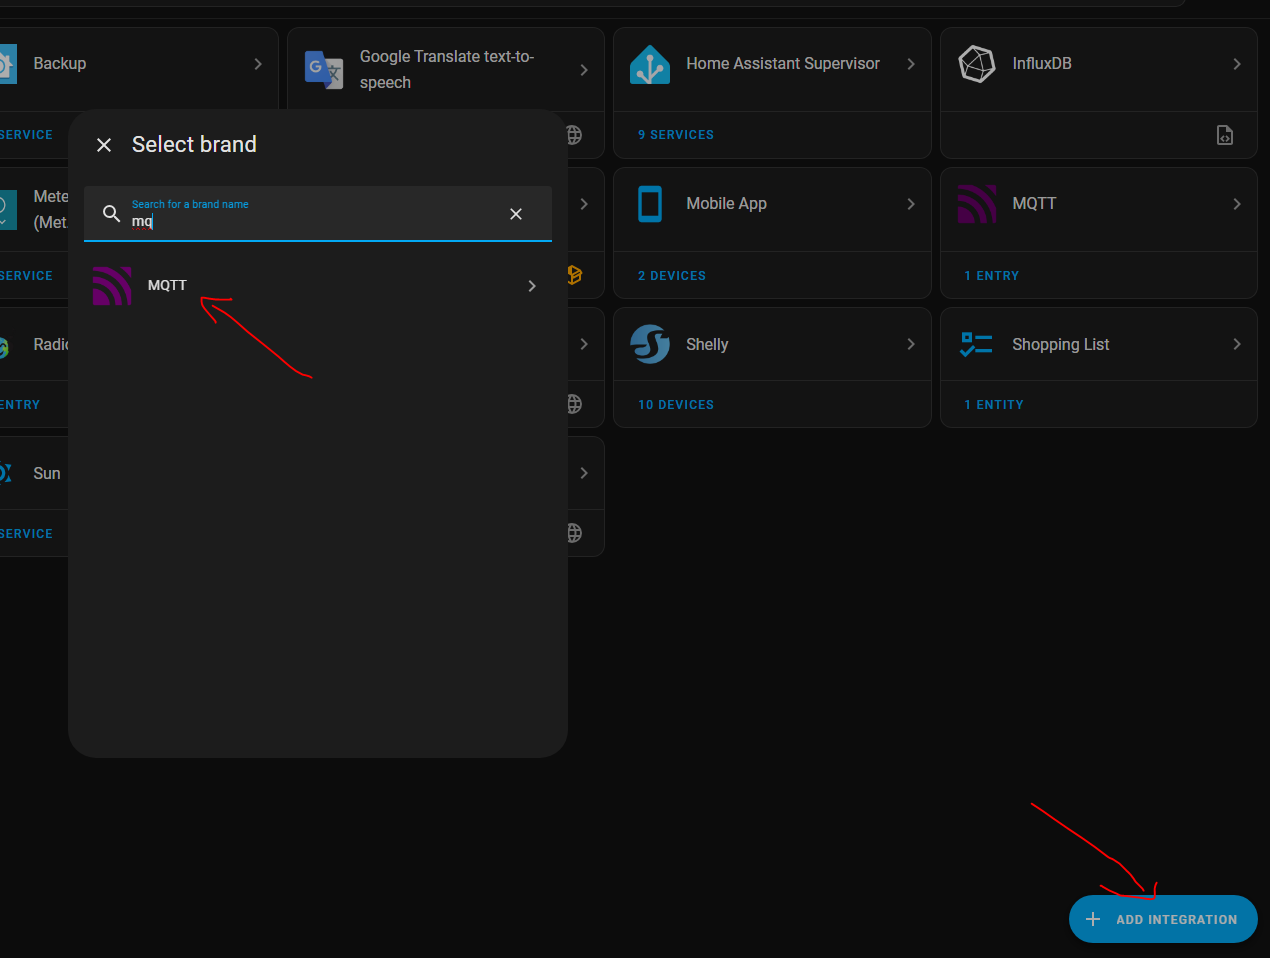1270x958 pixels.
Task: Click the Shelly logo icon
Action: pos(650,344)
